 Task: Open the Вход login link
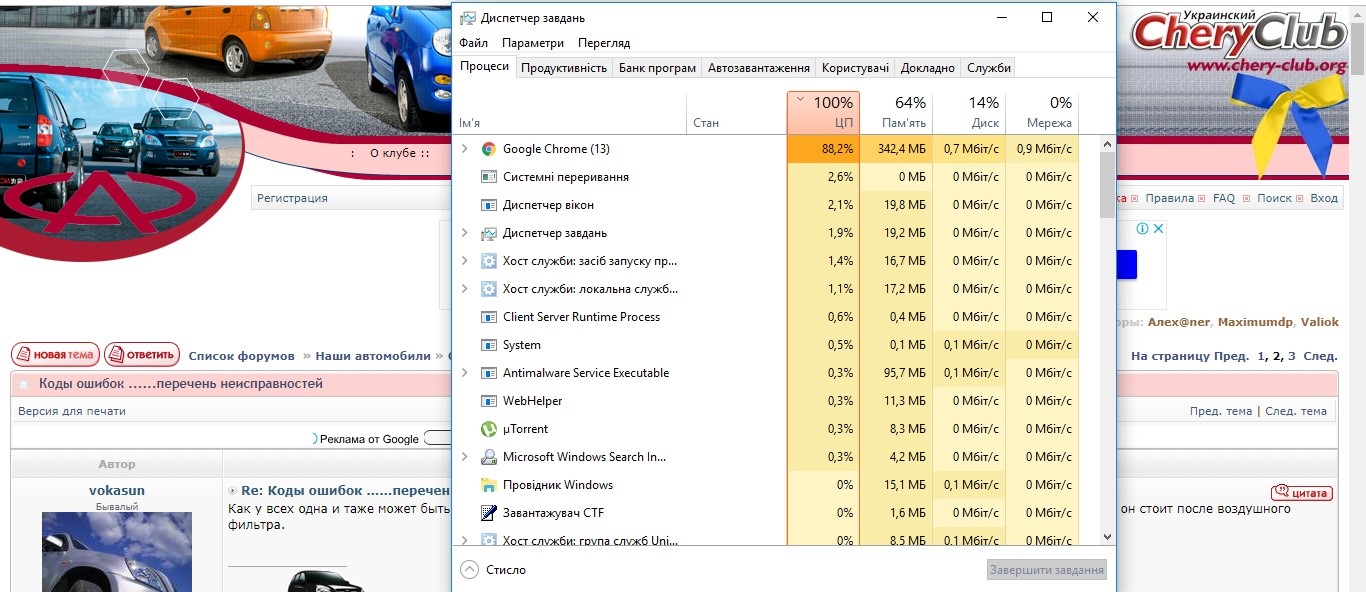[1324, 198]
